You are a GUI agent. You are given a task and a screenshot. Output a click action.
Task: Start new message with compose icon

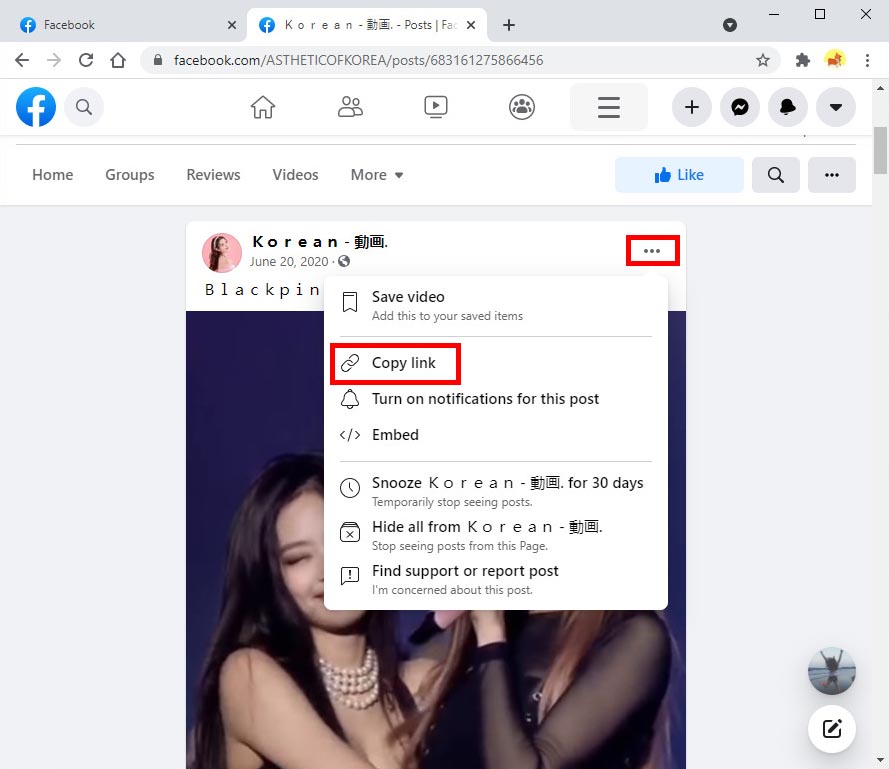832,728
